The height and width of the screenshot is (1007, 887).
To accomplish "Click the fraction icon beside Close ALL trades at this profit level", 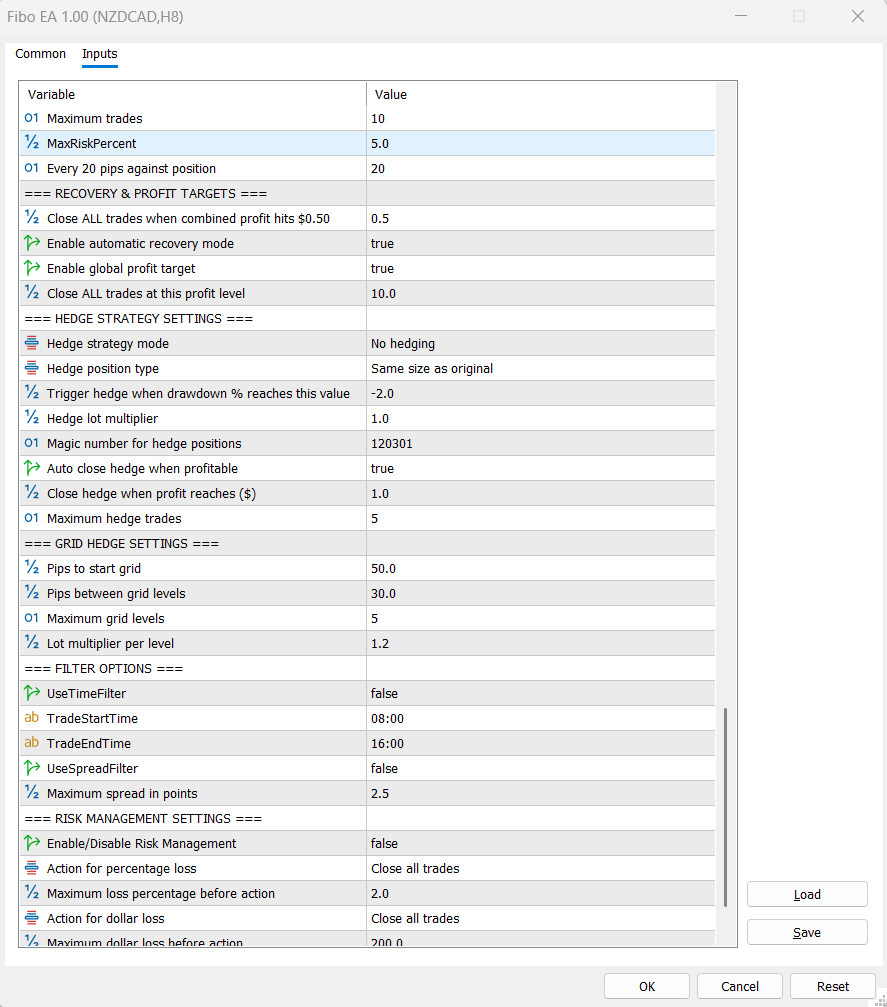I will point(31,293).
